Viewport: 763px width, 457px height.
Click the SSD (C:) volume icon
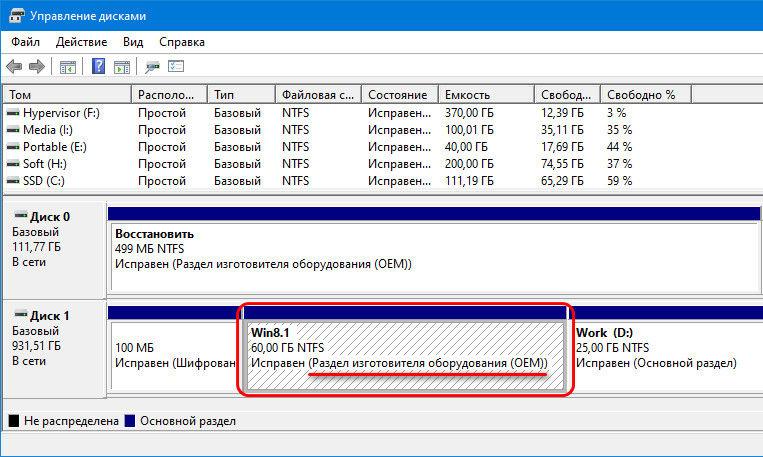pyautogui.click(x=13, y=181)
